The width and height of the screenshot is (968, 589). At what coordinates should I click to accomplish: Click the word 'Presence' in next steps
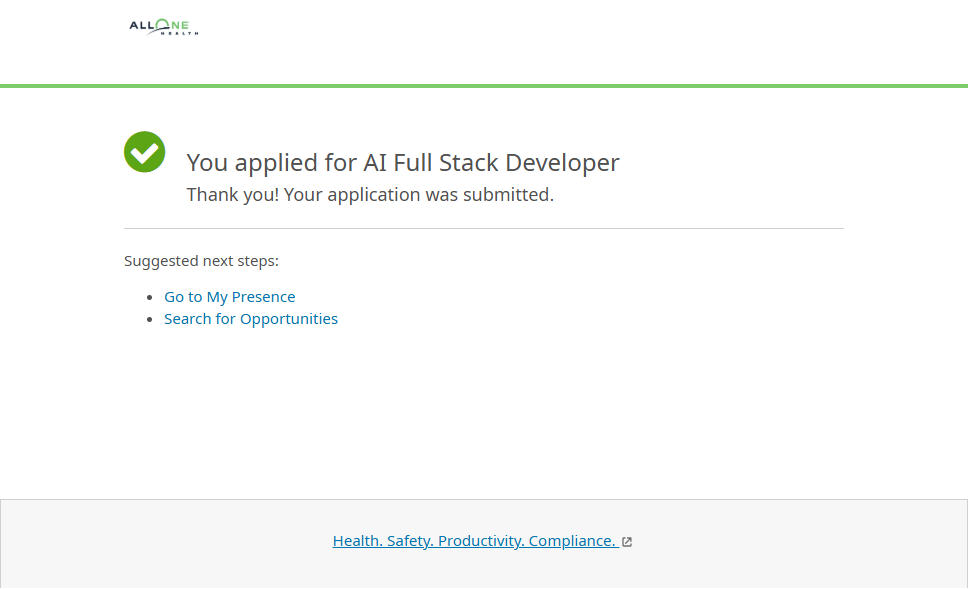point(263,297)
